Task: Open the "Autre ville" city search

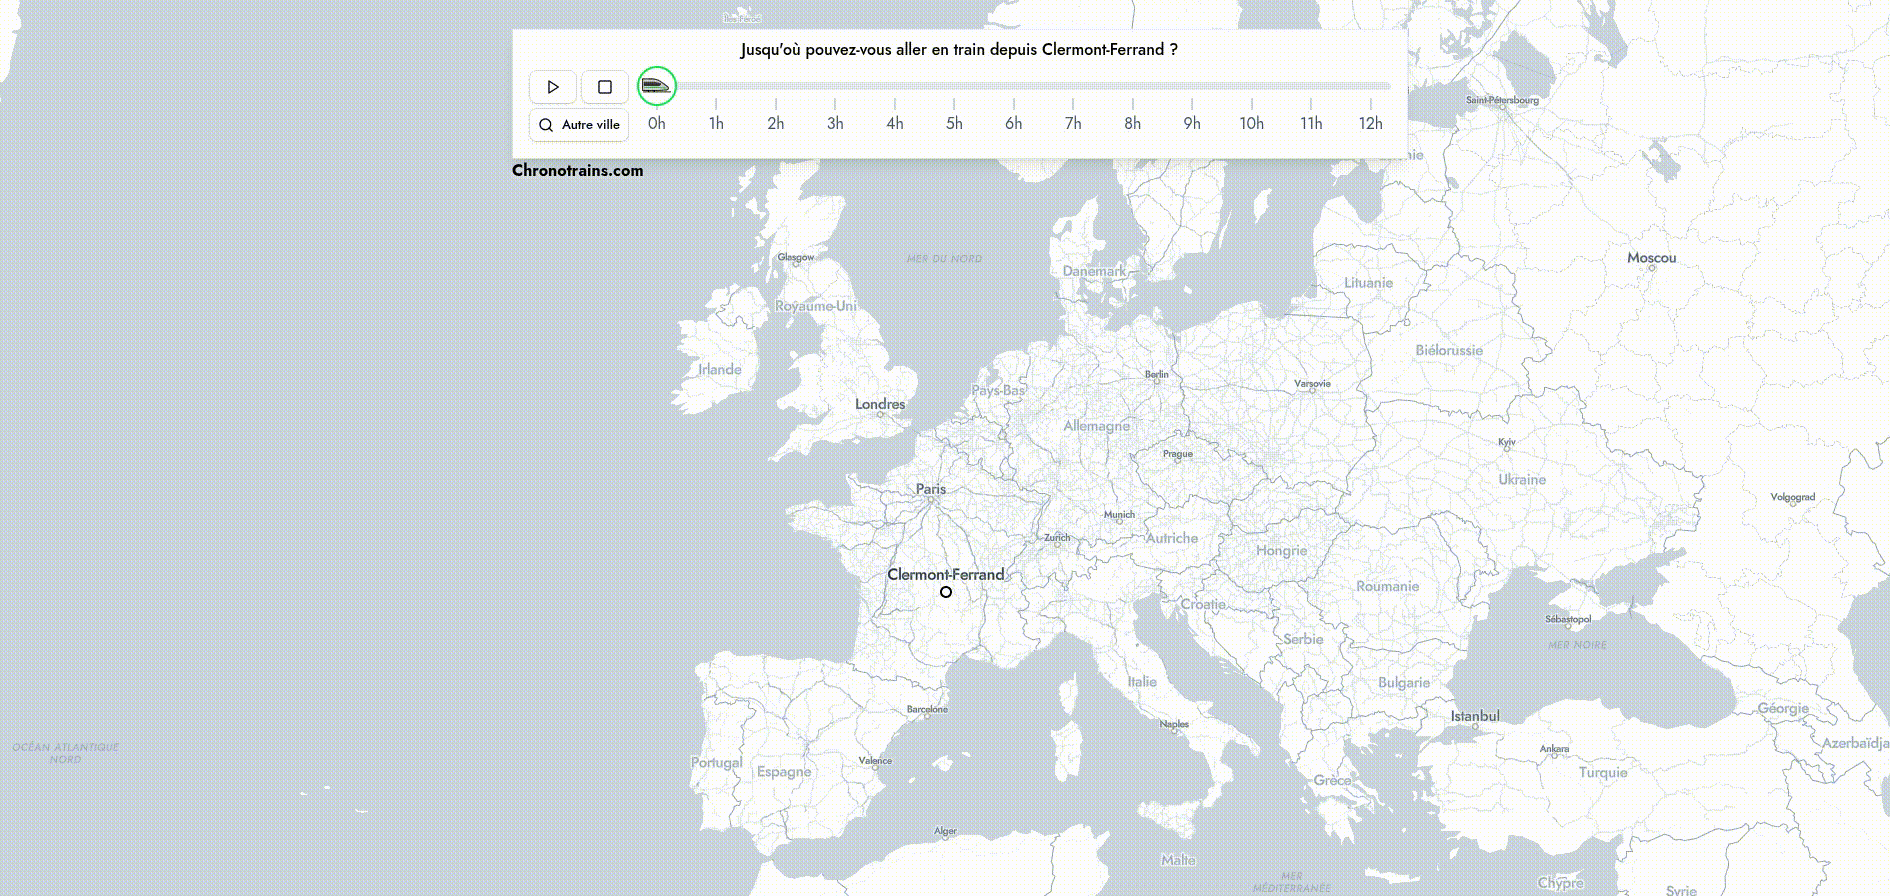Action: tap(579, 125)
